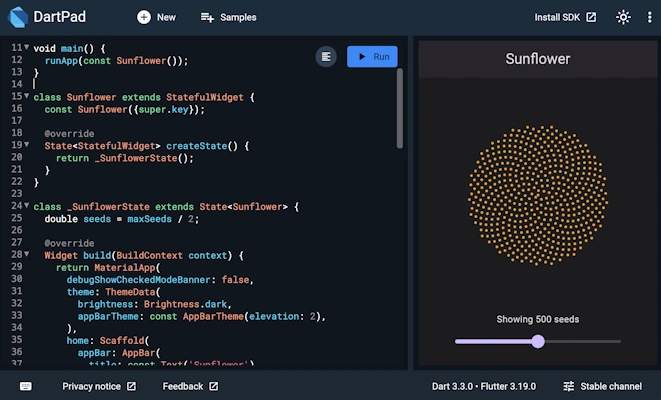The width and height of the screenshot is (661, 400).
Task: Click the 'Showing 500 seeds' label
Action: (x=538, y=319)
